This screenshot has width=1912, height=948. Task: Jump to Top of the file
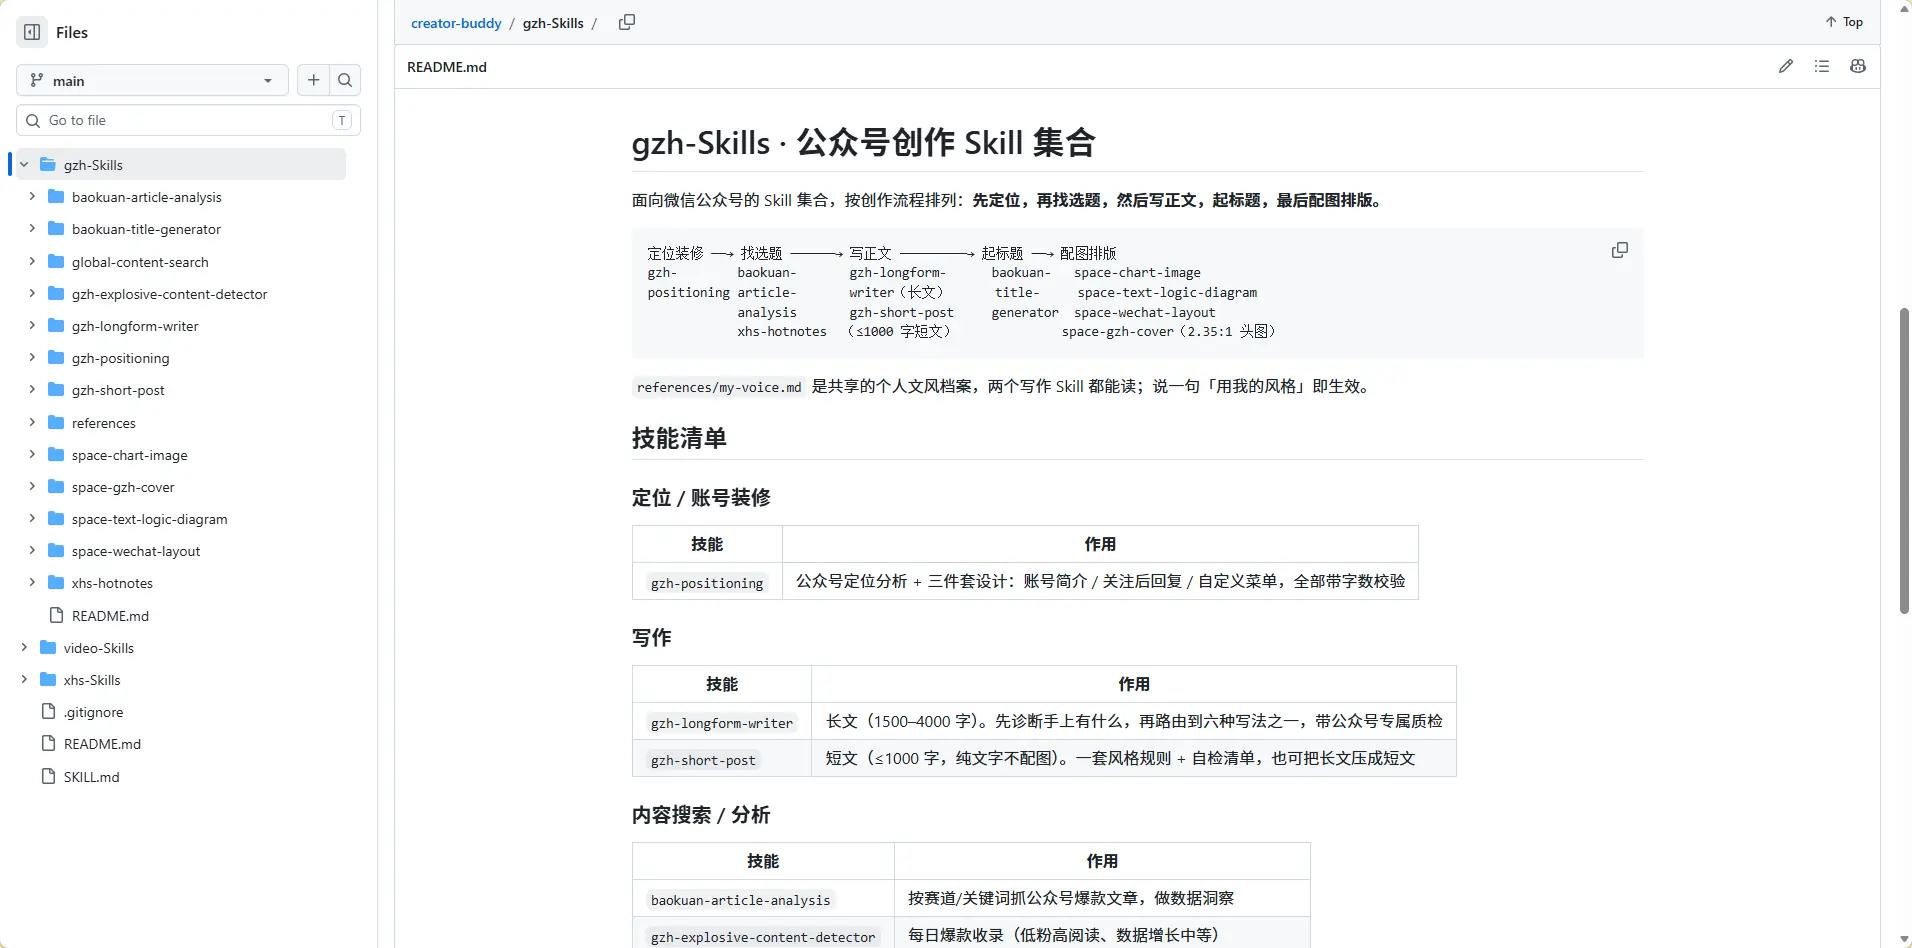tap(1844, 22)
